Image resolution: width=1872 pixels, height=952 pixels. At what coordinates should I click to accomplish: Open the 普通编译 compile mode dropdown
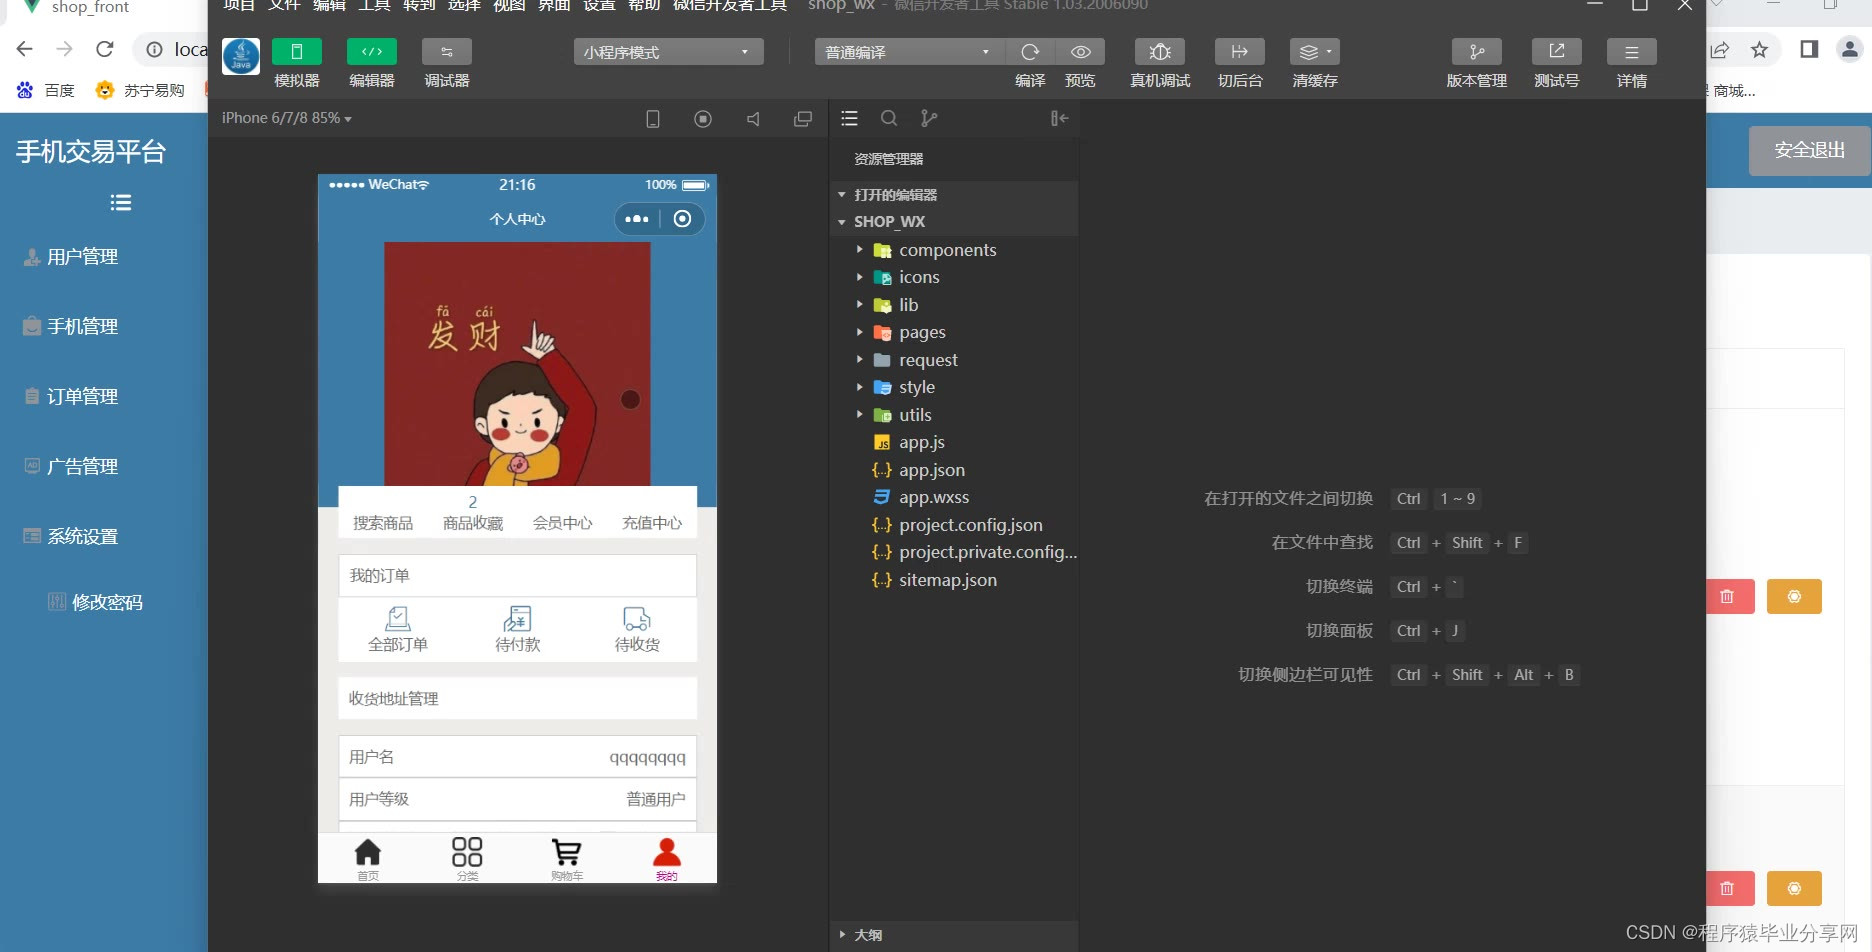[x=909, y=52]
